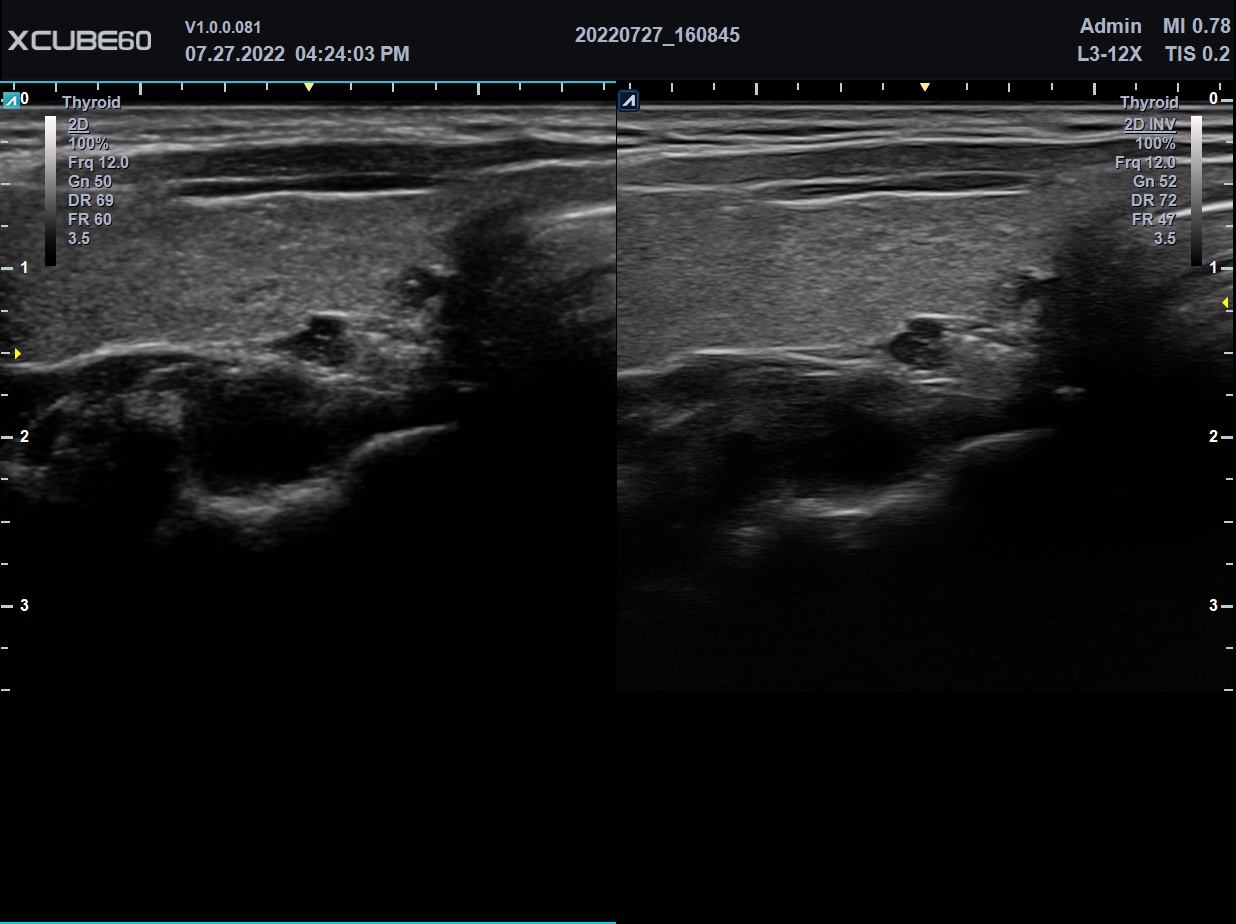Click yellow focal depth marker on right scale
Screen dimensions: 1236x924
click(x=1226, y=302)
